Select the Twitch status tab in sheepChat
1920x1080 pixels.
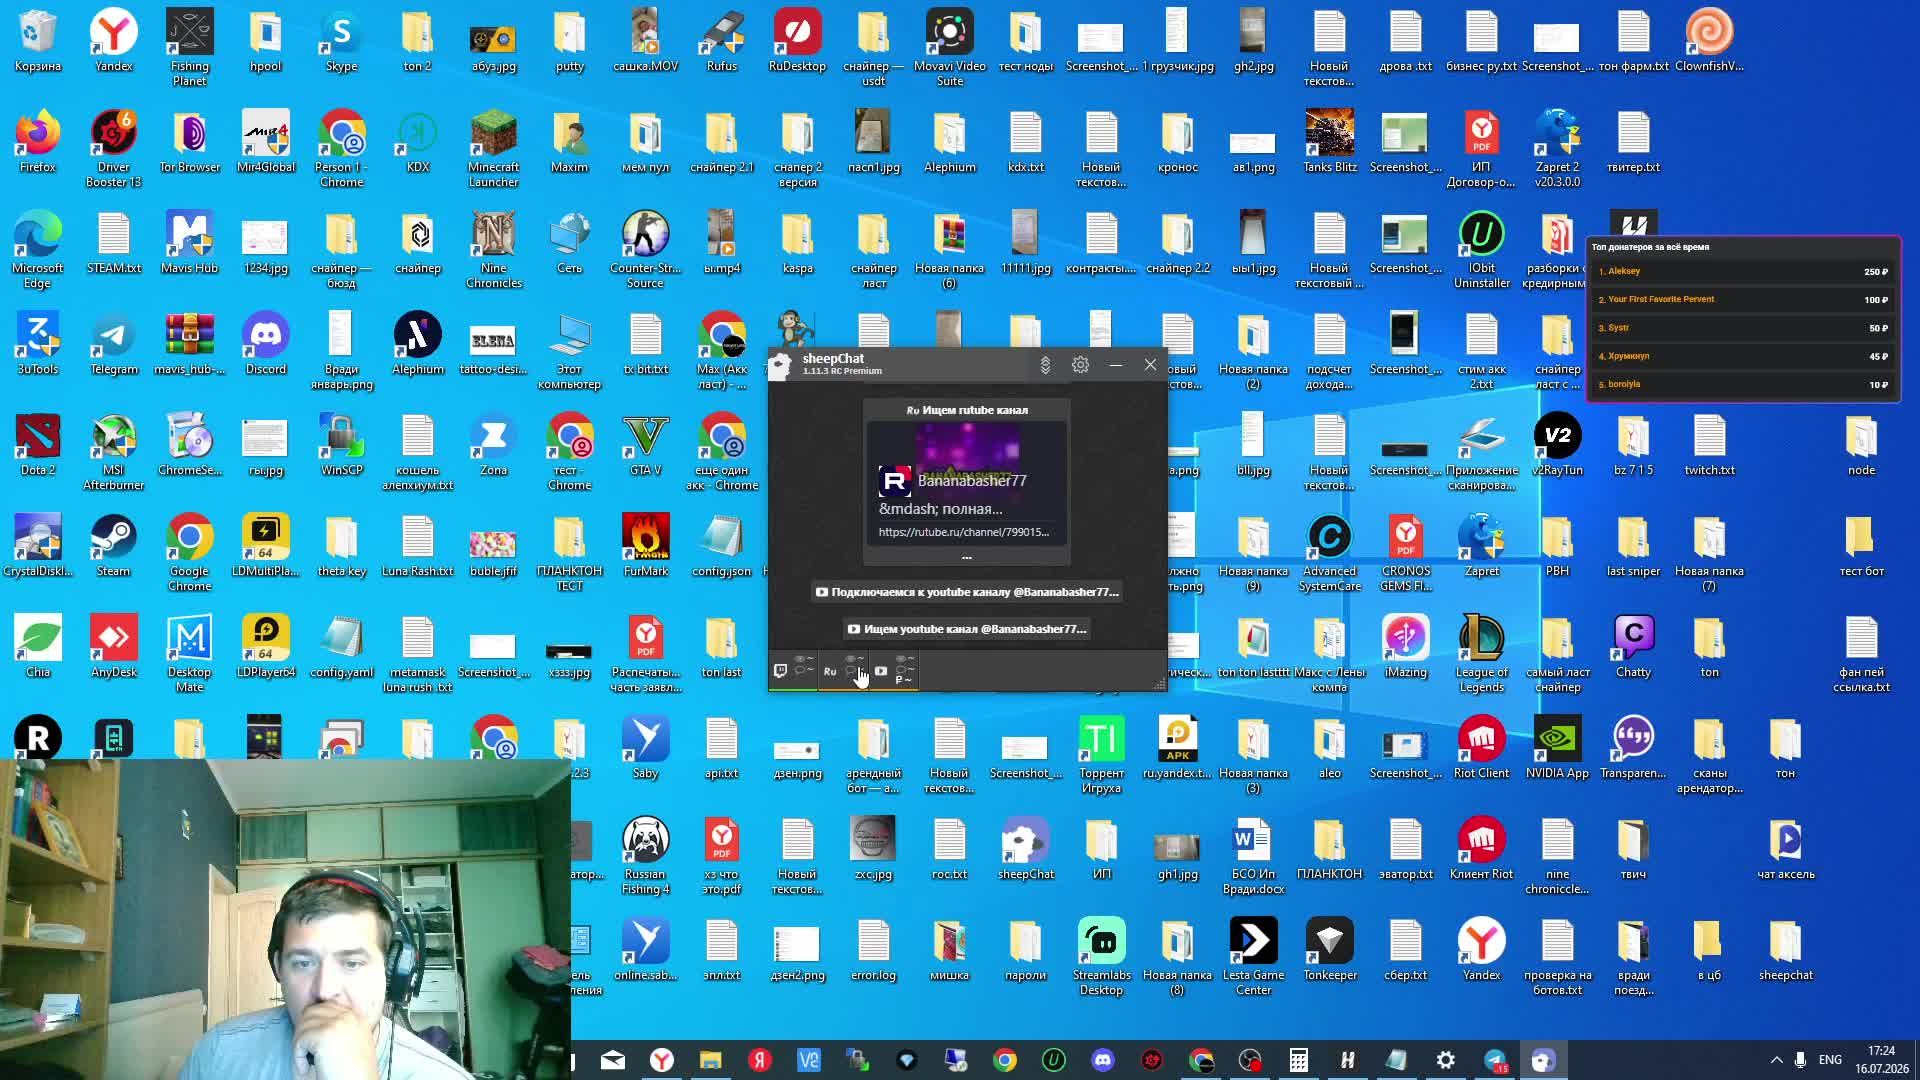coord(794,671)
